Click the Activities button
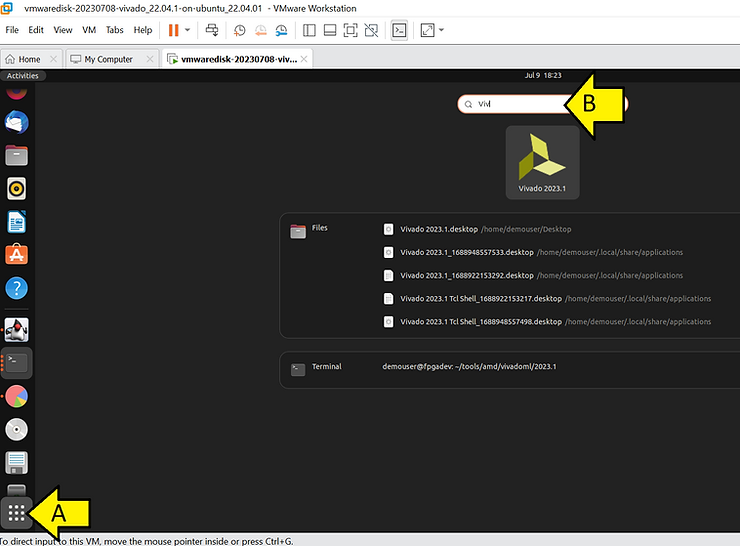 22,76
